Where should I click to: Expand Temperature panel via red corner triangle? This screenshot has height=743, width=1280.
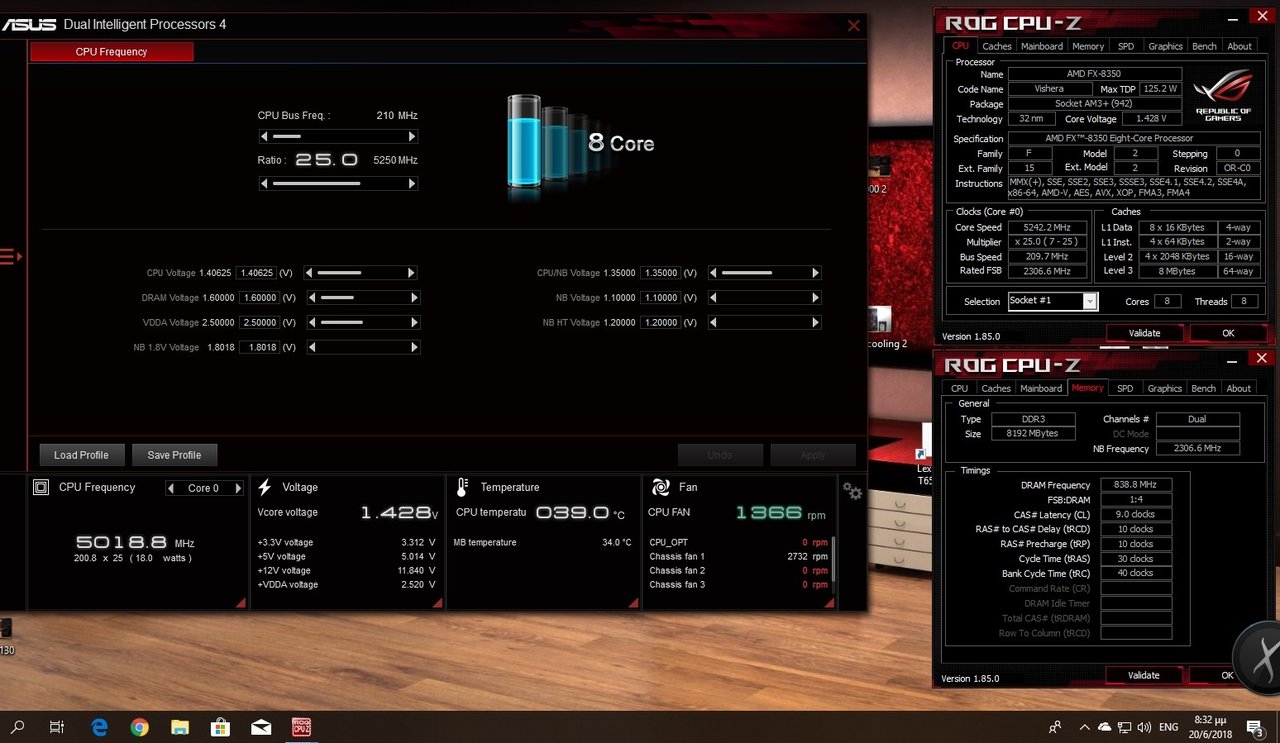tap(633, 603)
